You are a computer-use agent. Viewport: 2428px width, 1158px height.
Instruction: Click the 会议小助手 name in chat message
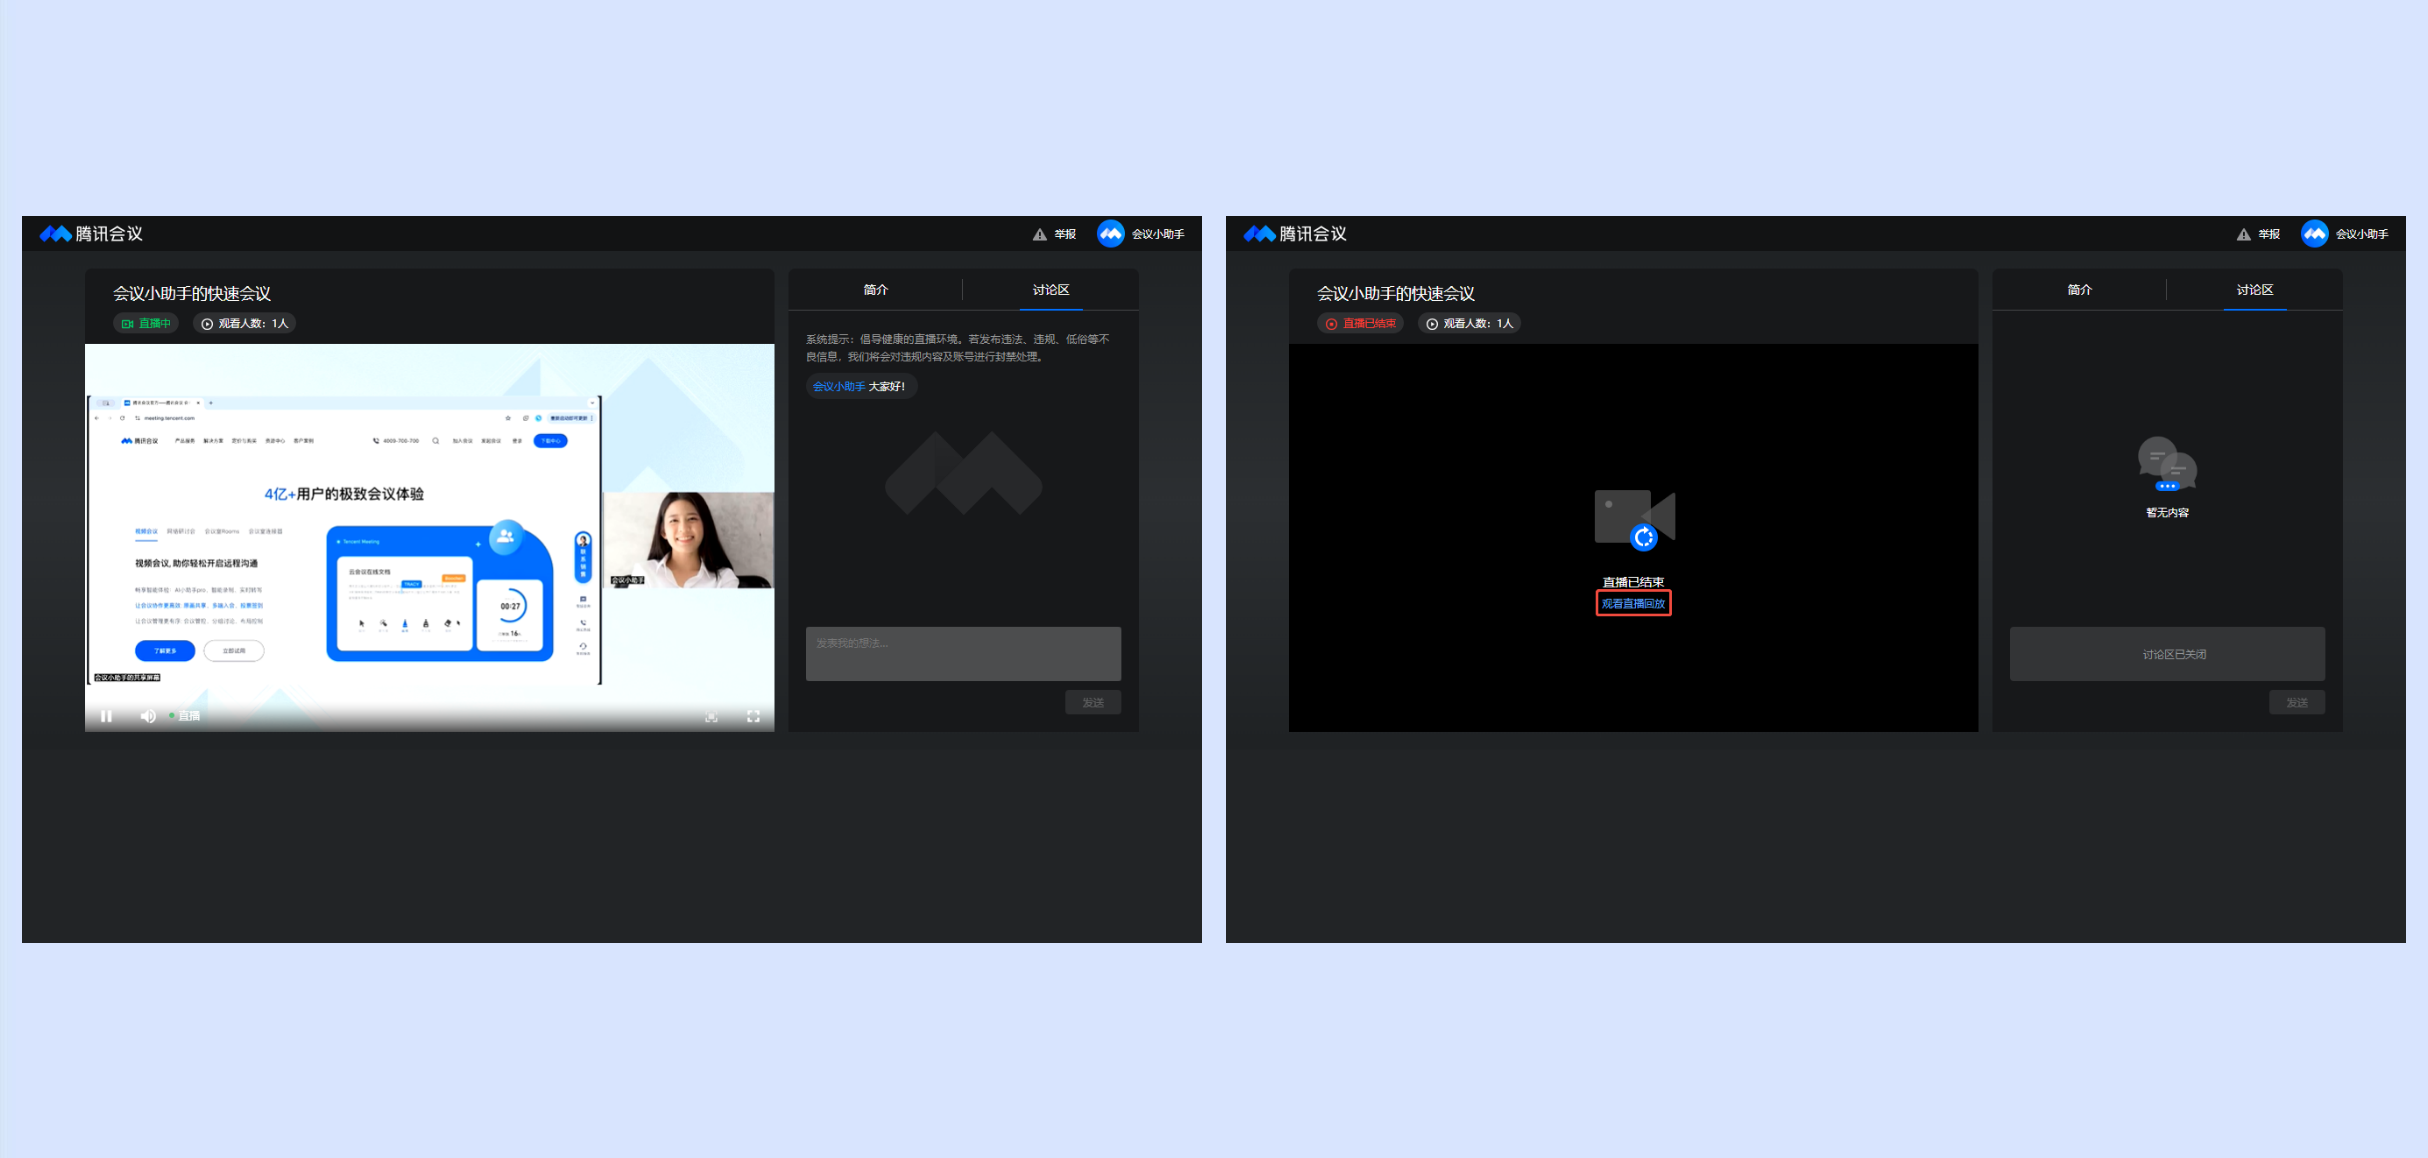pyautogui.click(x=838, y=386)
